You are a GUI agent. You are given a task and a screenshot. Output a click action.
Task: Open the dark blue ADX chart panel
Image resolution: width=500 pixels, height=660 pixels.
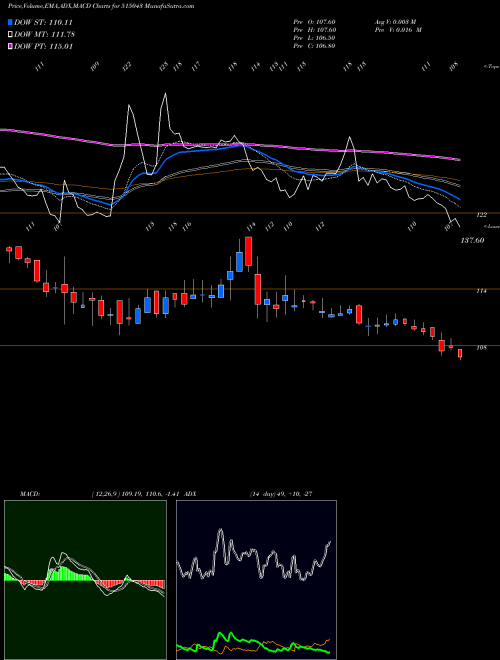tap(256, 580)
